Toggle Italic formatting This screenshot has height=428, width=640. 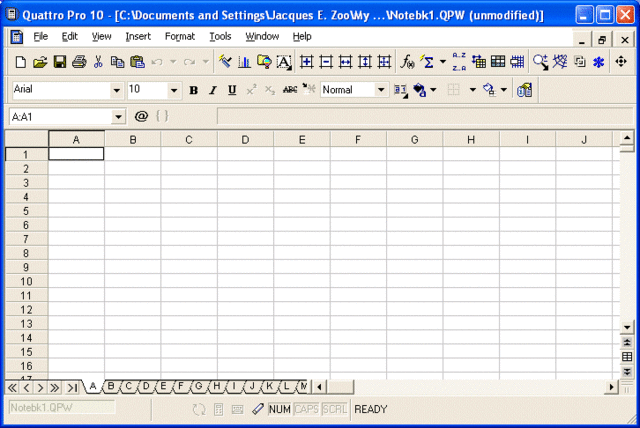coord(213,90)
